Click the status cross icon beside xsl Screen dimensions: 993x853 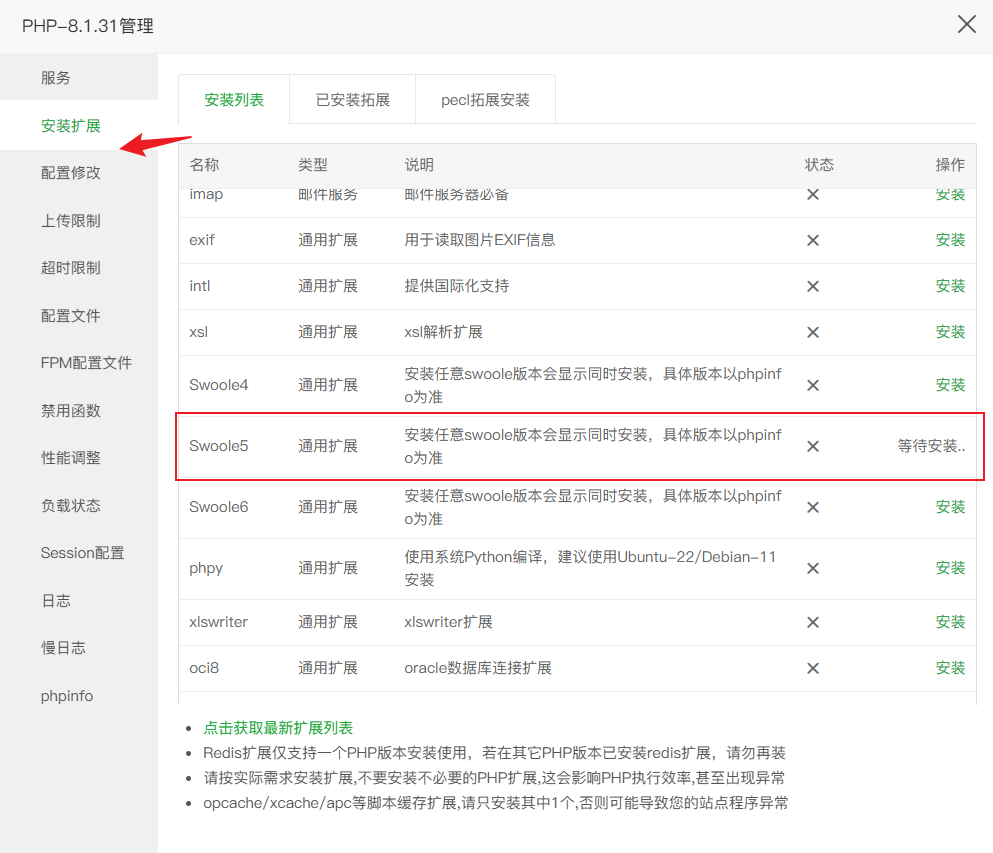click(813, 332)
